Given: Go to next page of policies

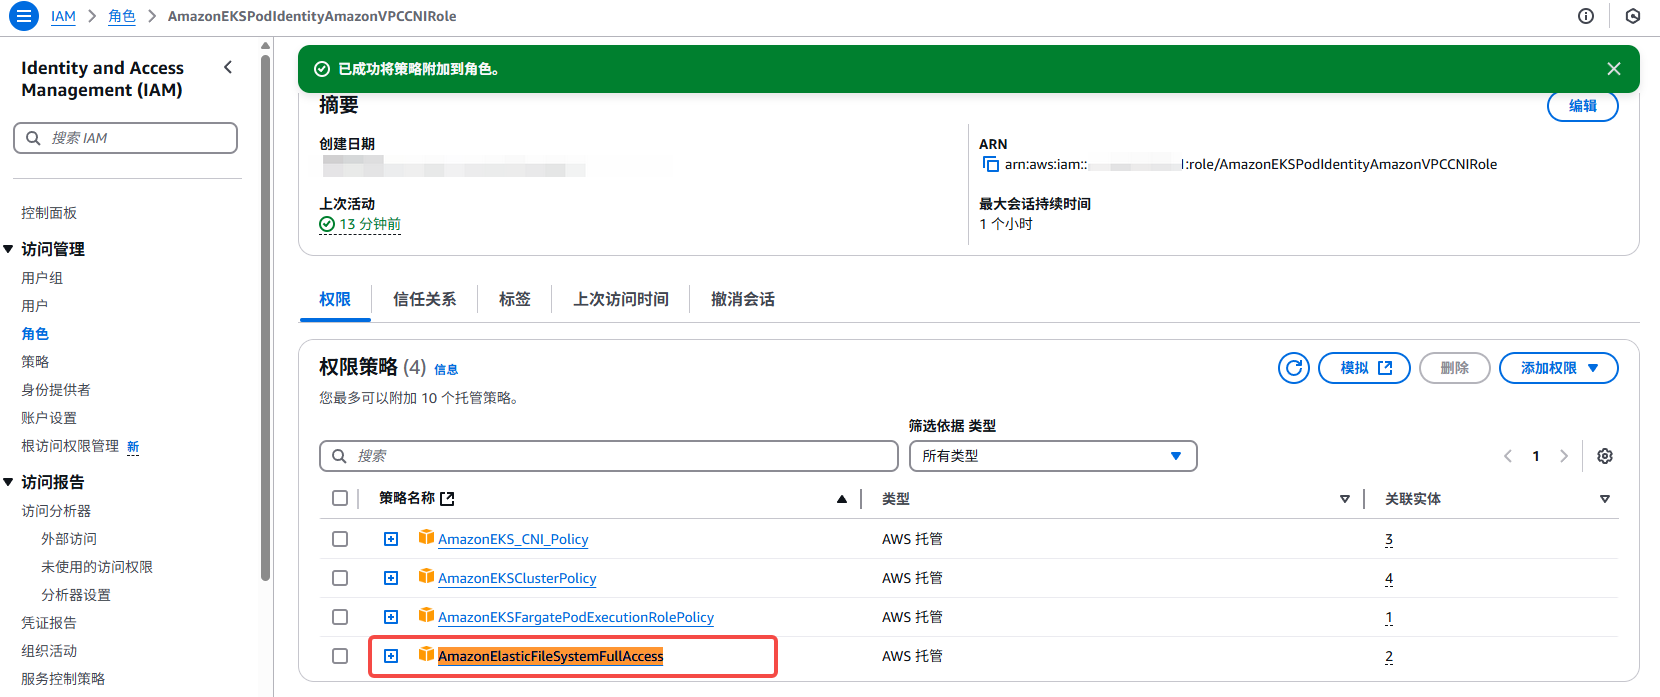Looking at the screenshot, I should 1564,456.
